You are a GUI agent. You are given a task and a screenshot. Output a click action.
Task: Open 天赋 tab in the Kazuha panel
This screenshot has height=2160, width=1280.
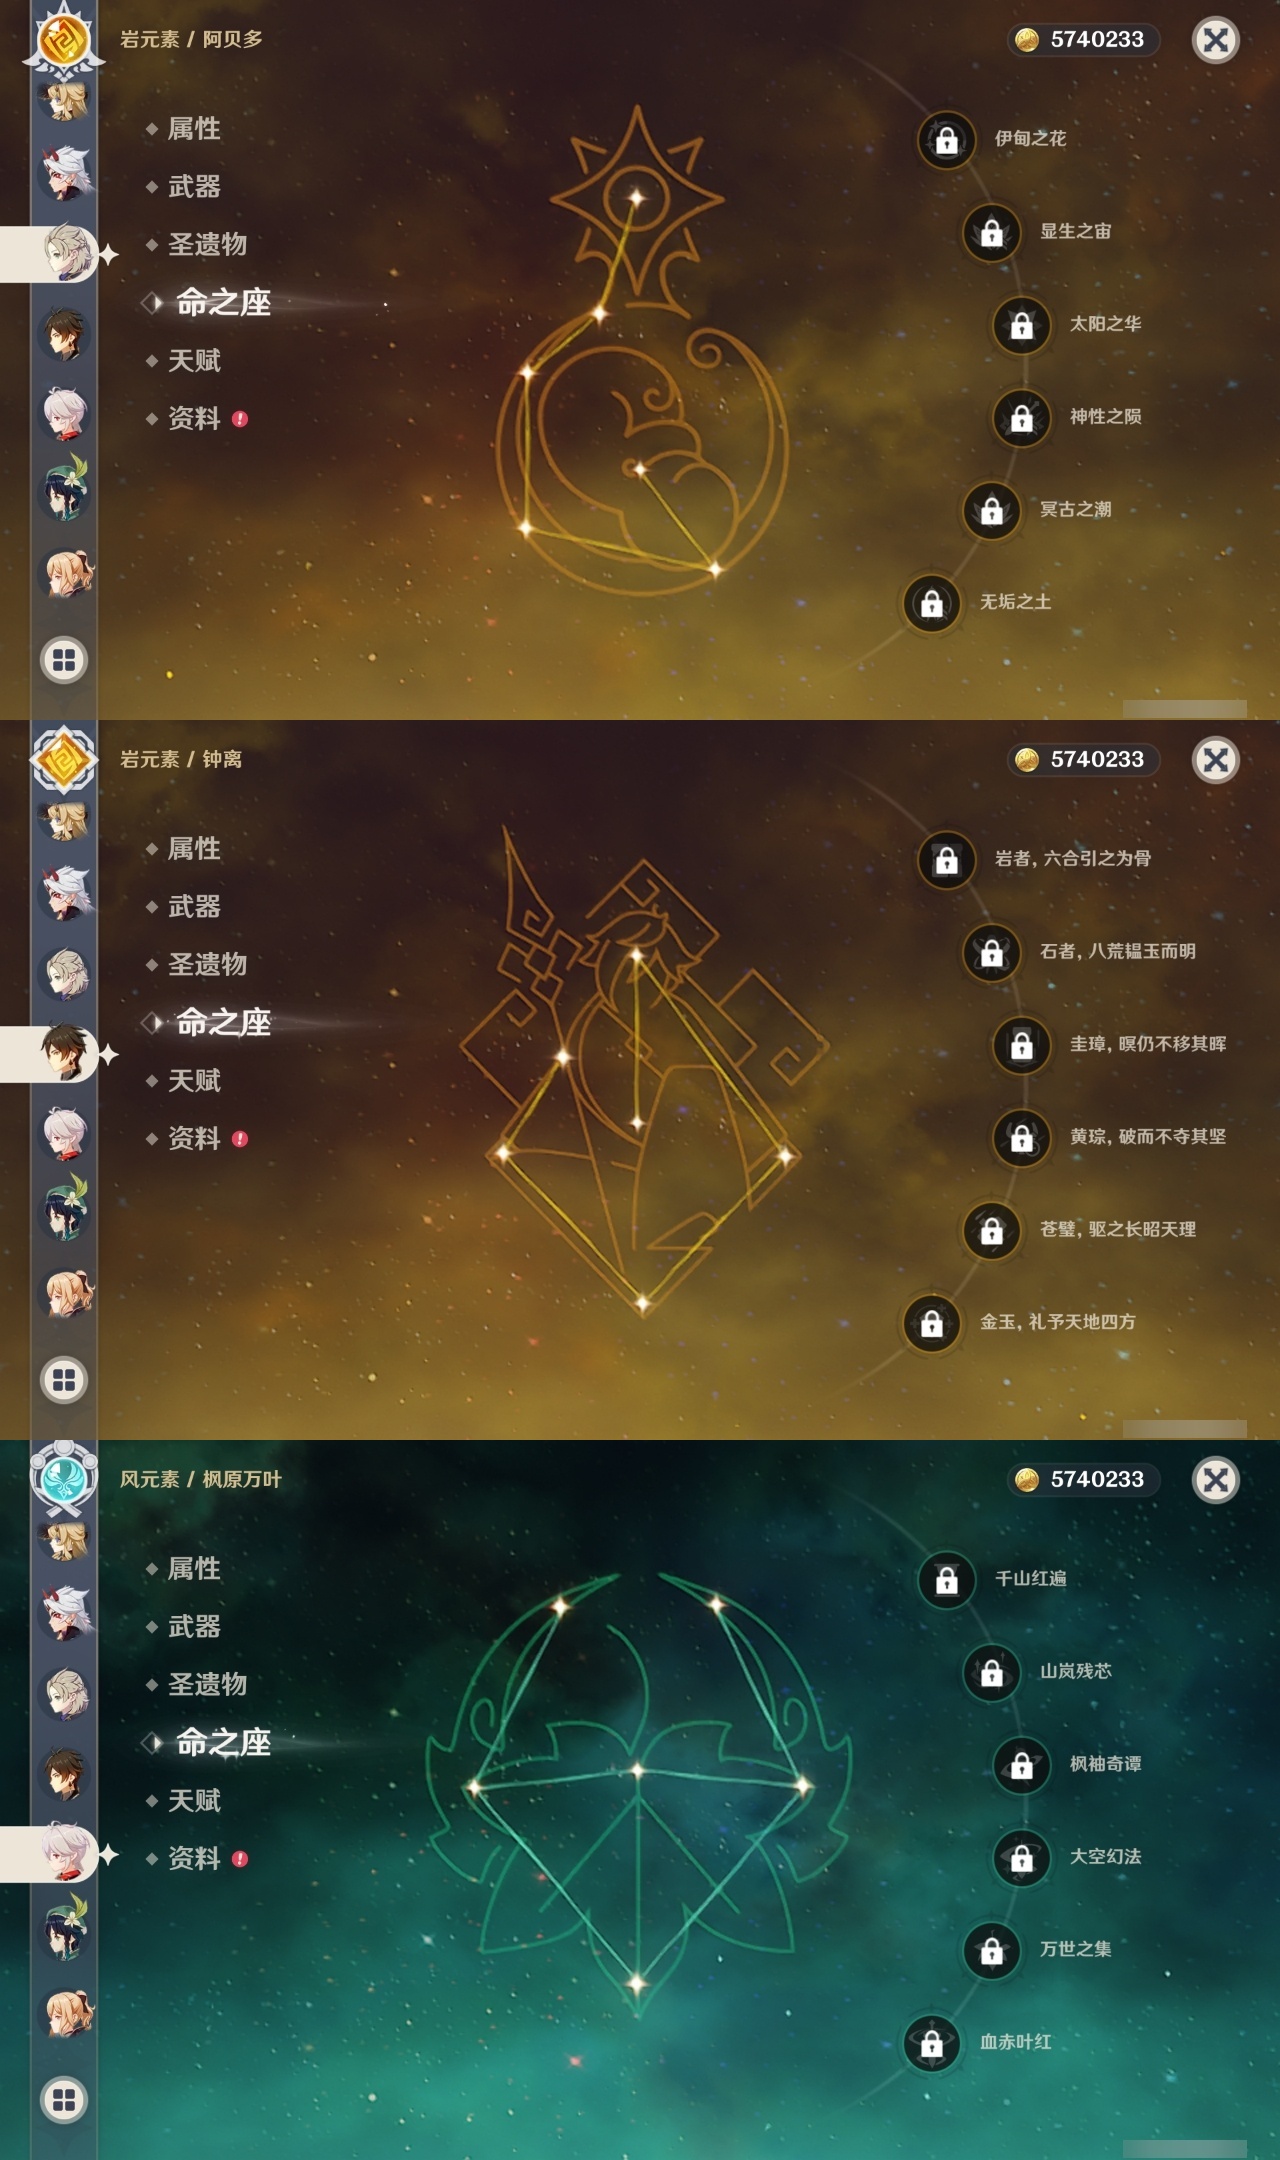[194, 1800]
